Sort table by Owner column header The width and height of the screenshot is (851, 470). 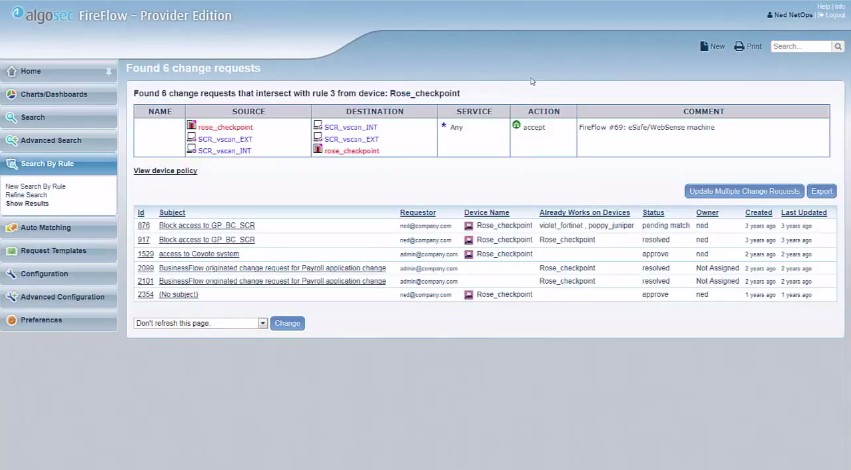(707, 213)
